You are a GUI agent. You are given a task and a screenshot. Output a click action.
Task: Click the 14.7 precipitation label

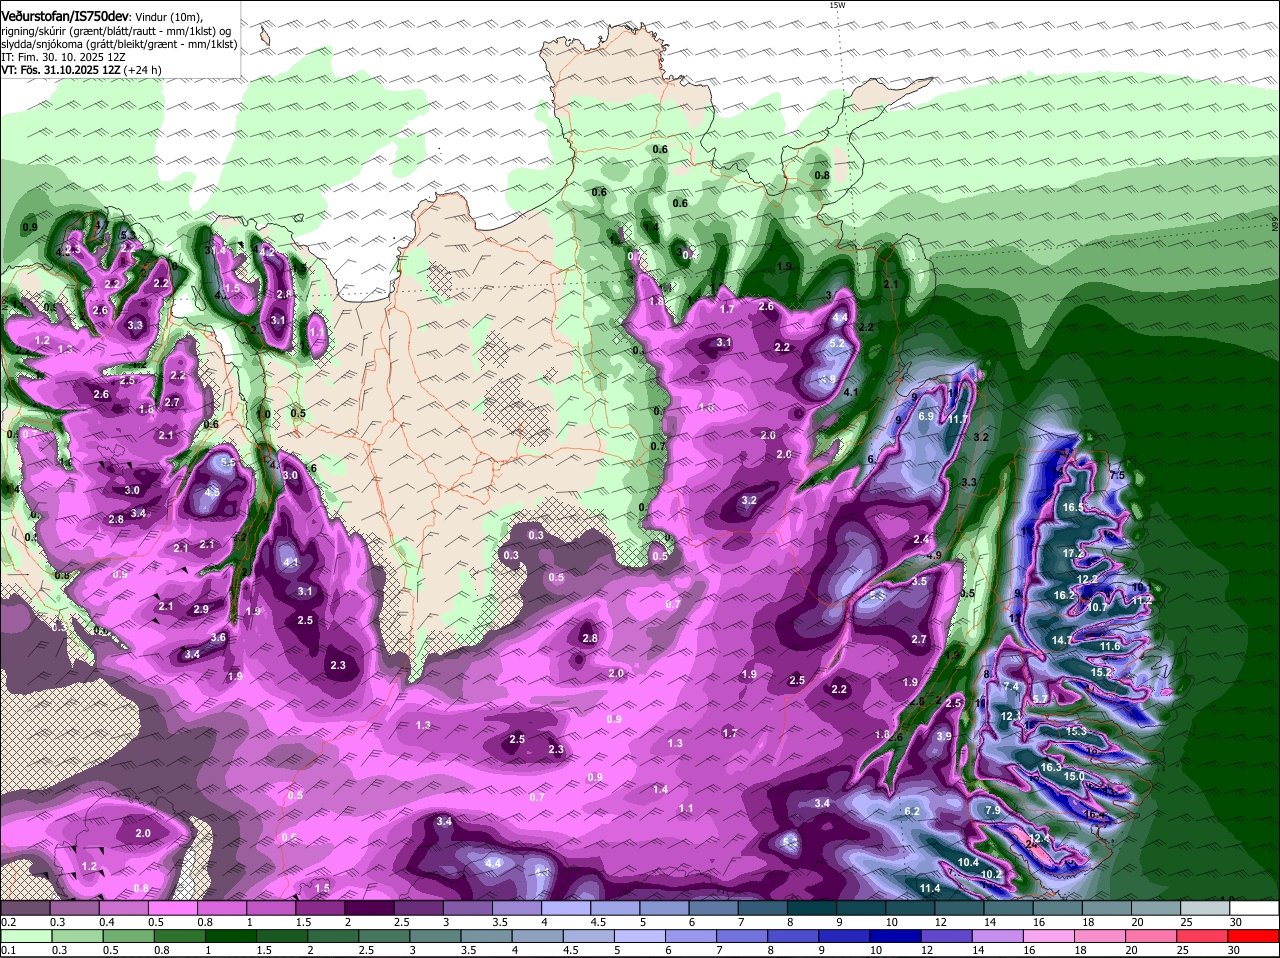[x=1062, y=640]
